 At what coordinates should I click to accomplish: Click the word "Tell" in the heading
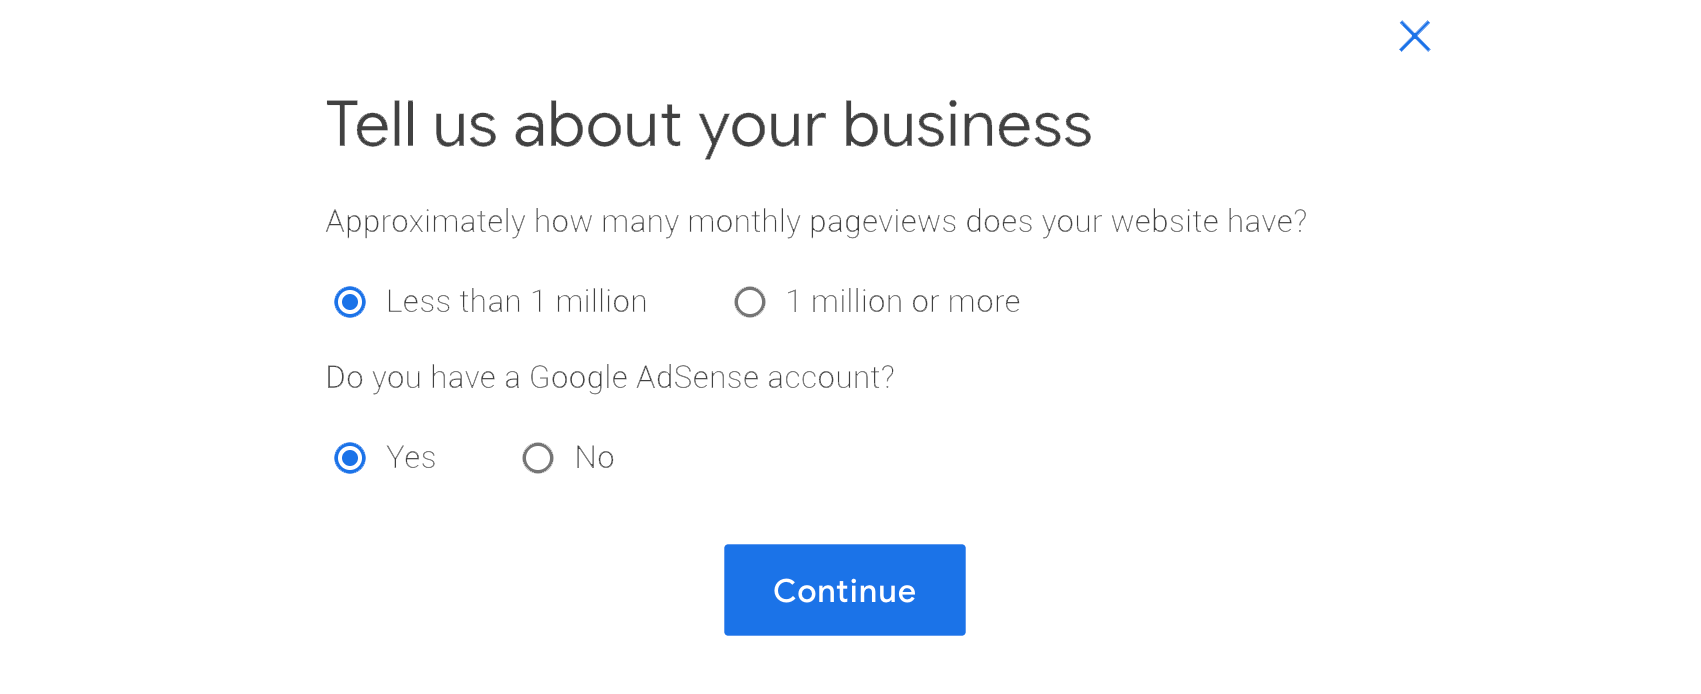coord(370,126)
